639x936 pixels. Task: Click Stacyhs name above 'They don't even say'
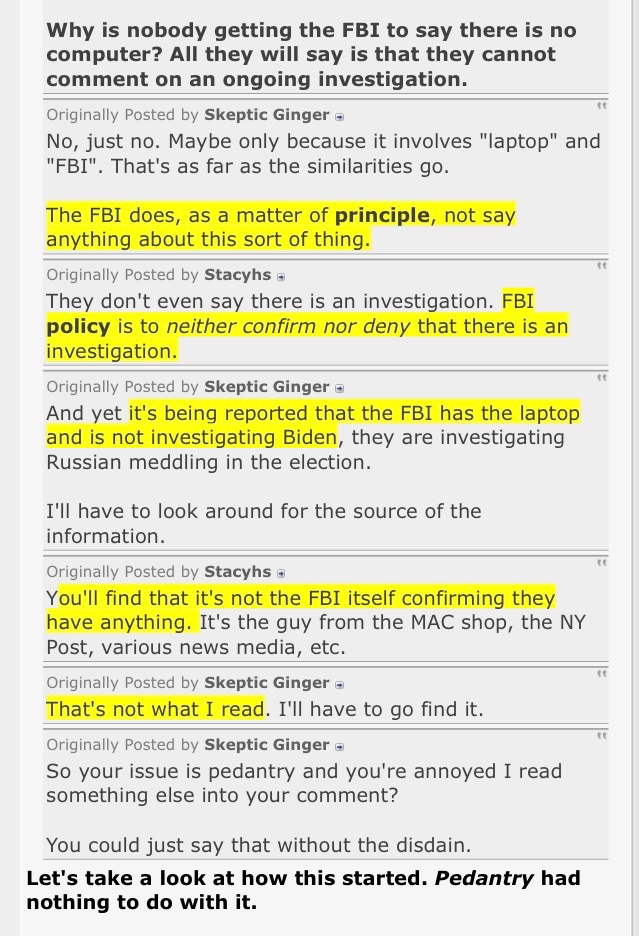(x=237, y=274)
